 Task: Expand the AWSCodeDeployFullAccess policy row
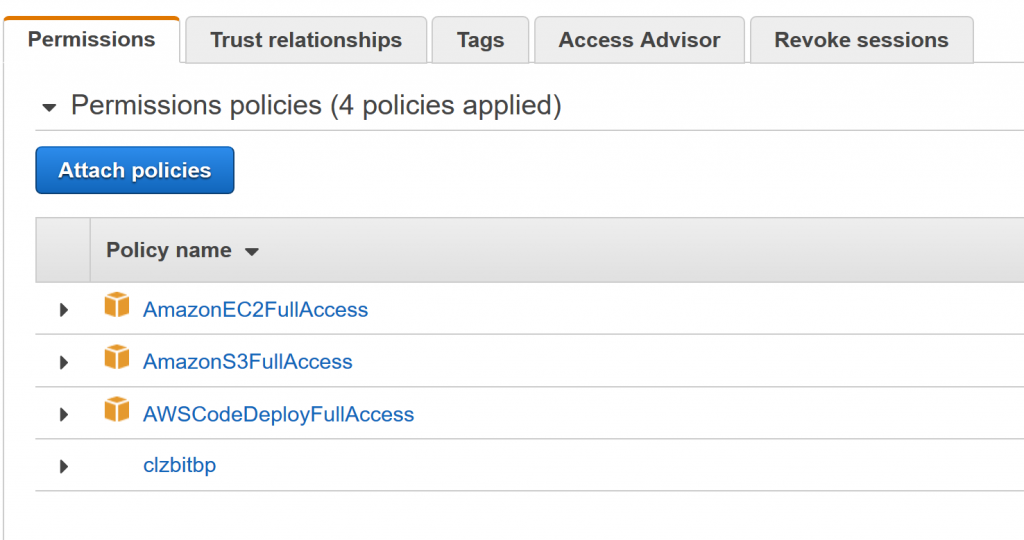point(64,414)
